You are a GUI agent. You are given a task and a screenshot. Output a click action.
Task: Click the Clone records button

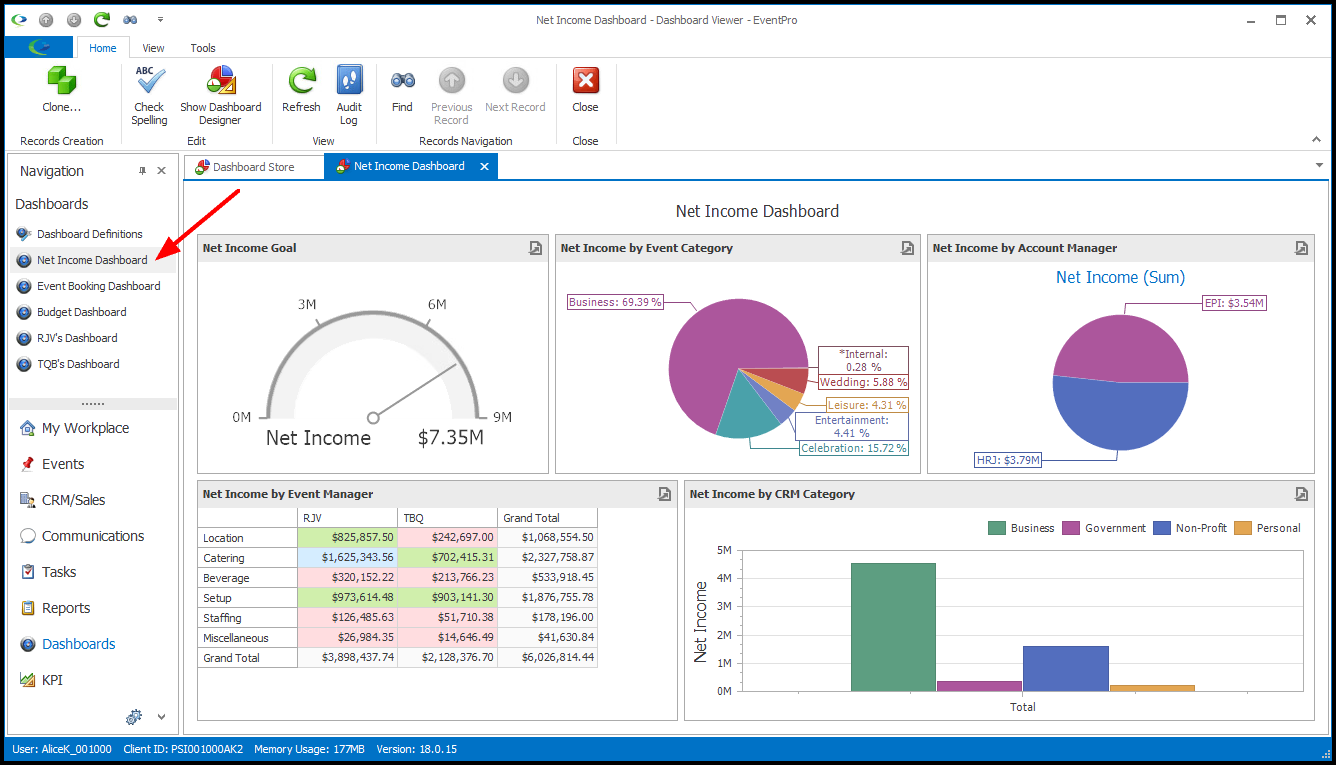coord(61,90)
